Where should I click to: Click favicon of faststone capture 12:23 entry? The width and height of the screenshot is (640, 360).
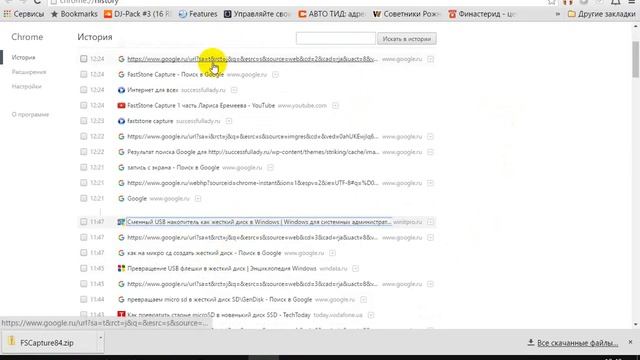click(x=121, y=121)
